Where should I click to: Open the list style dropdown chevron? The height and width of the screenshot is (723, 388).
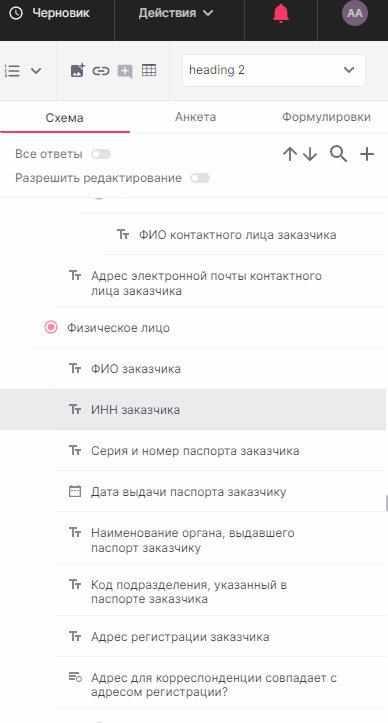pos(36,71)
